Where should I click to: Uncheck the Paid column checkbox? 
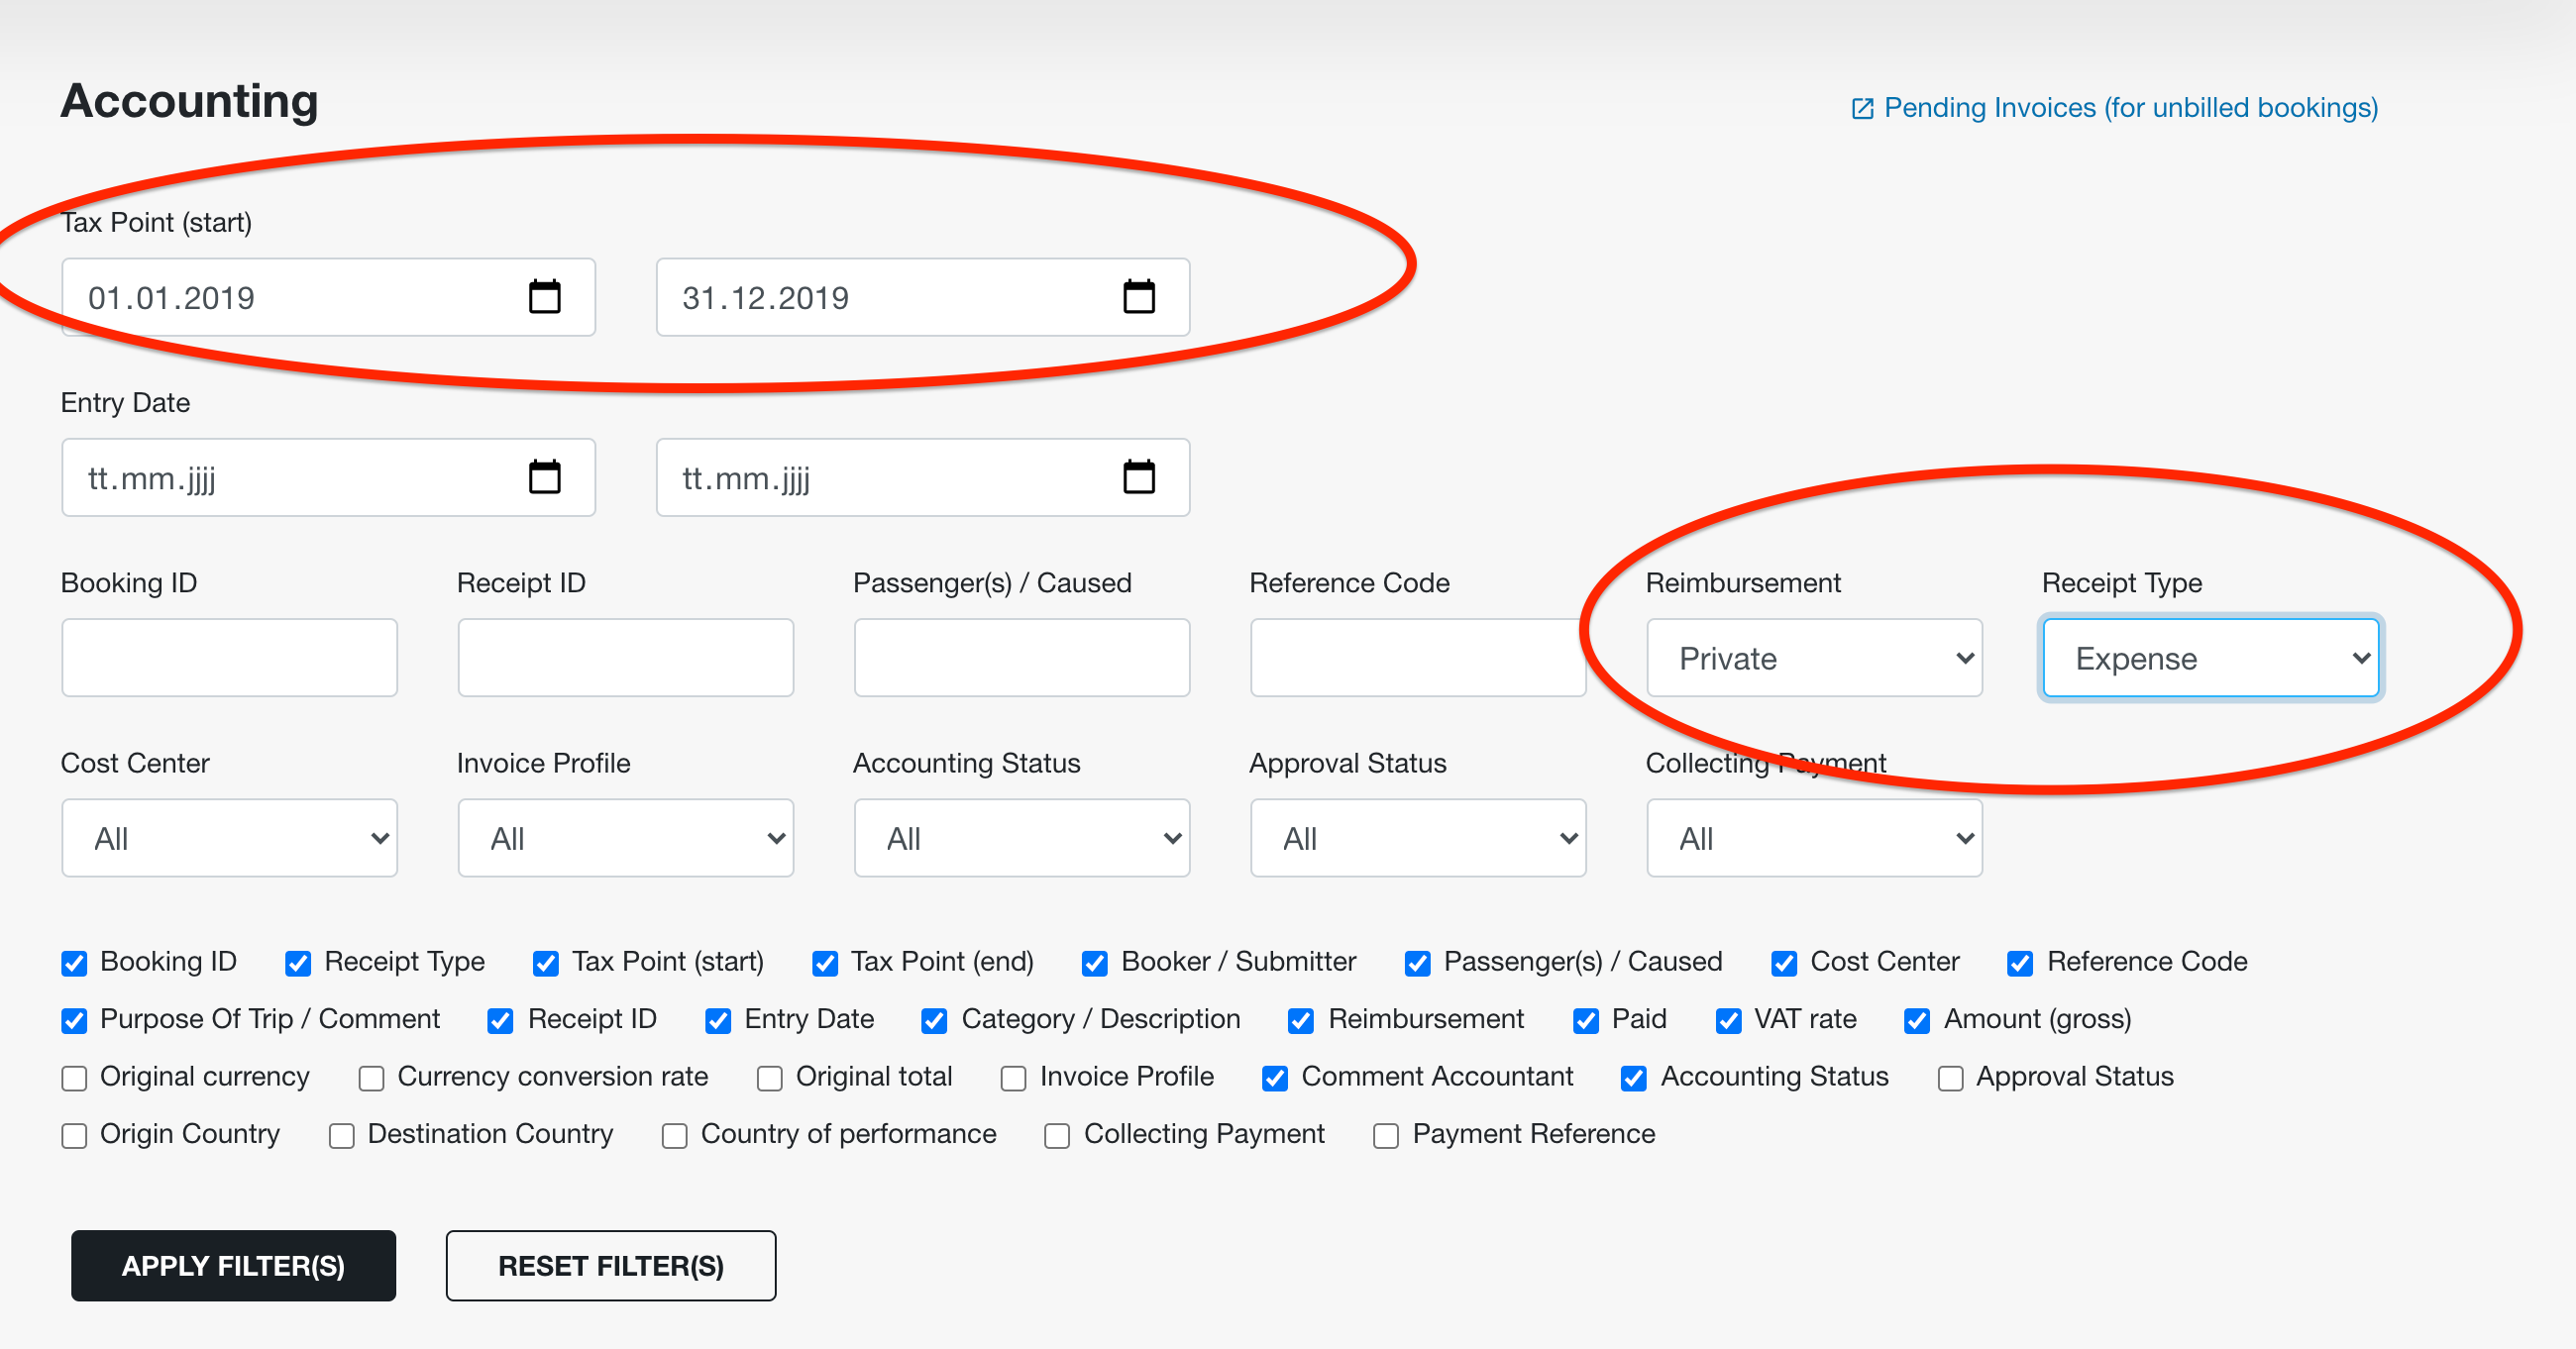(1586, 1021)
